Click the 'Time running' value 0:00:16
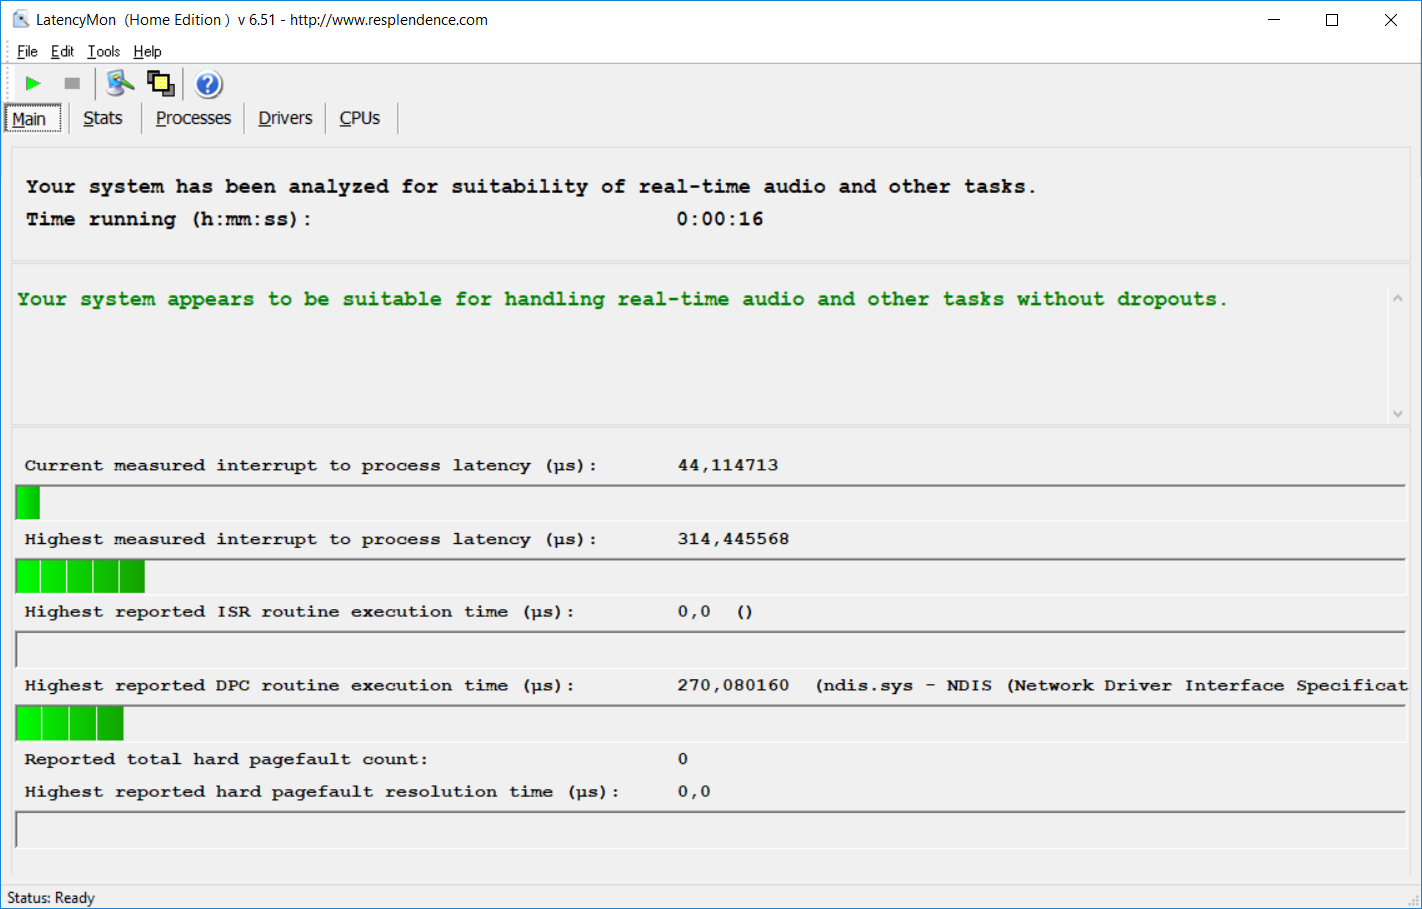Viewport: 1422px width, 909px height. (x=720, y=219)
